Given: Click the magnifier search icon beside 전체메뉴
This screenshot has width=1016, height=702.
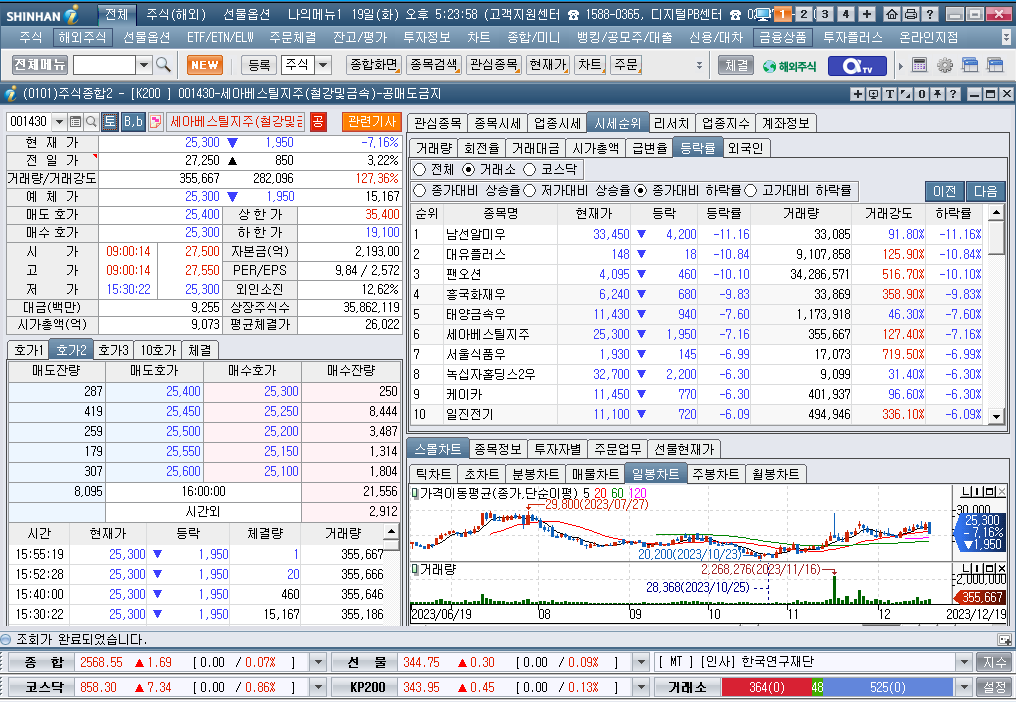Looking at the screenshot, I should pos(163,65).
